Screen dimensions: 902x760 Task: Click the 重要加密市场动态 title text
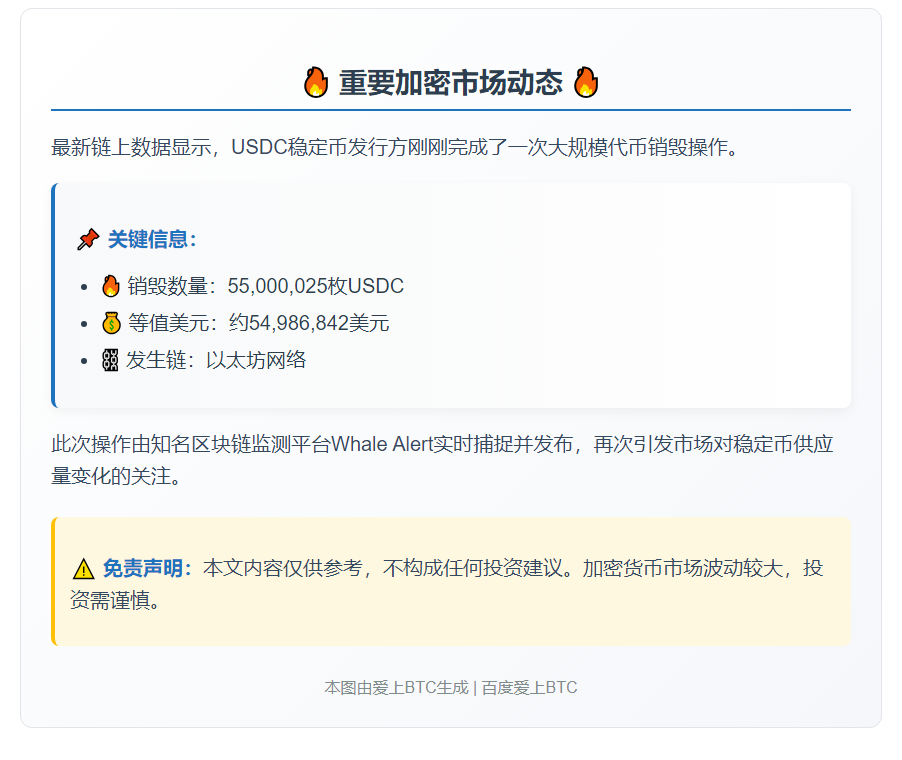[450, 82]
